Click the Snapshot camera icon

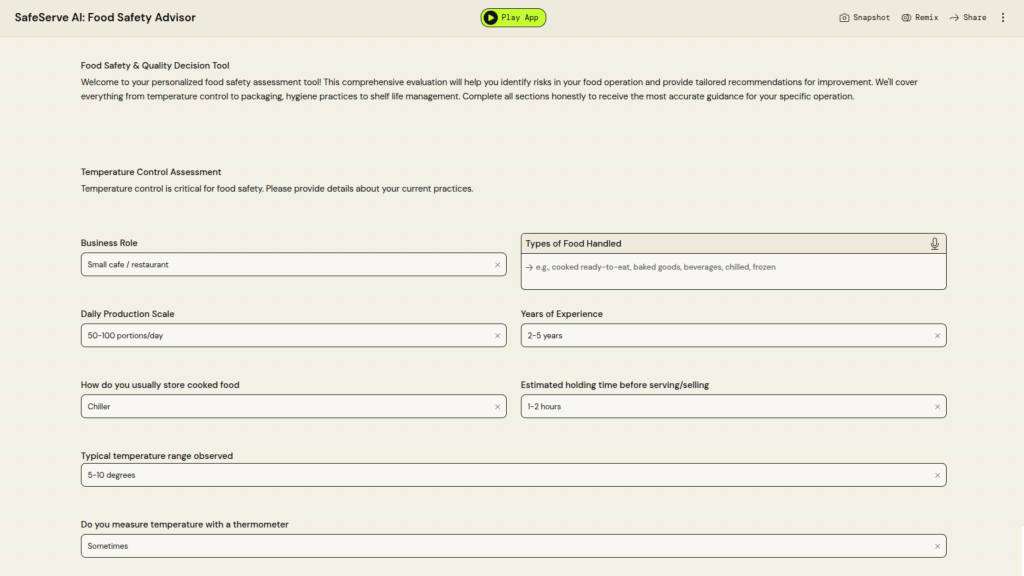tap(844, 18)
